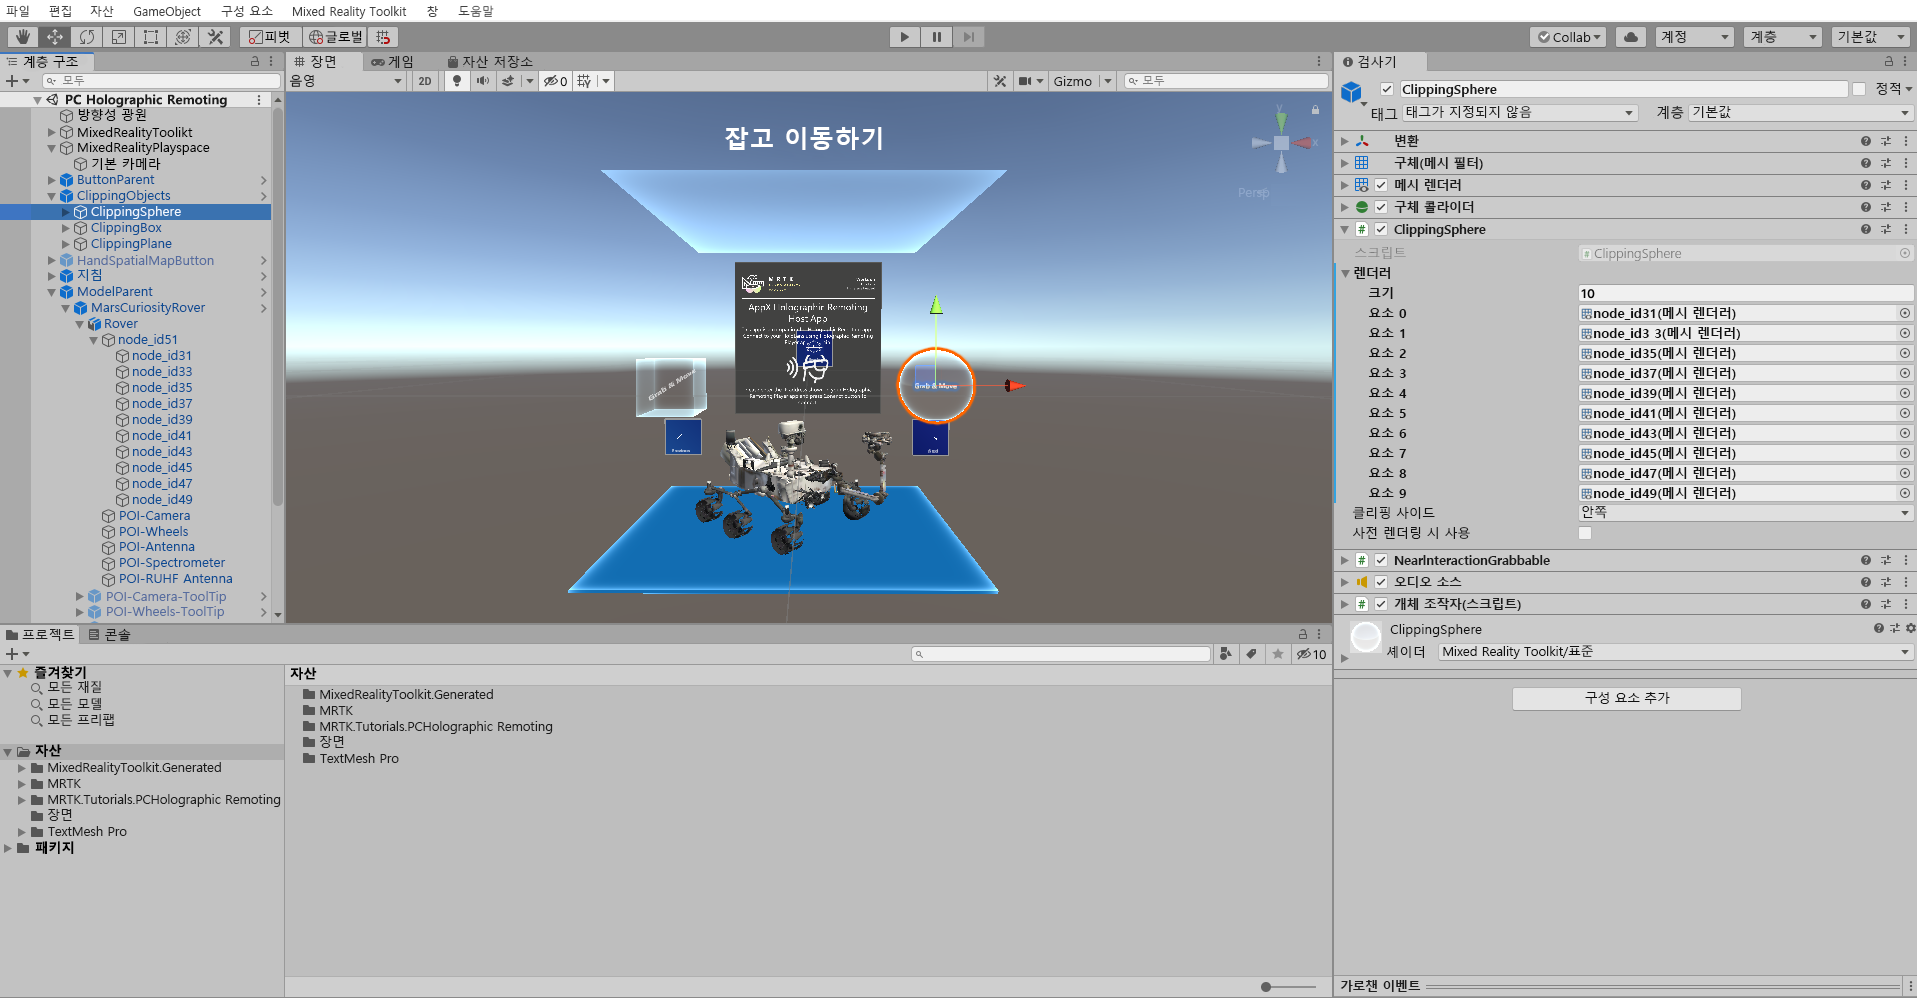
Task: Open the Collab dropdown
Action: pos(1568,37)
